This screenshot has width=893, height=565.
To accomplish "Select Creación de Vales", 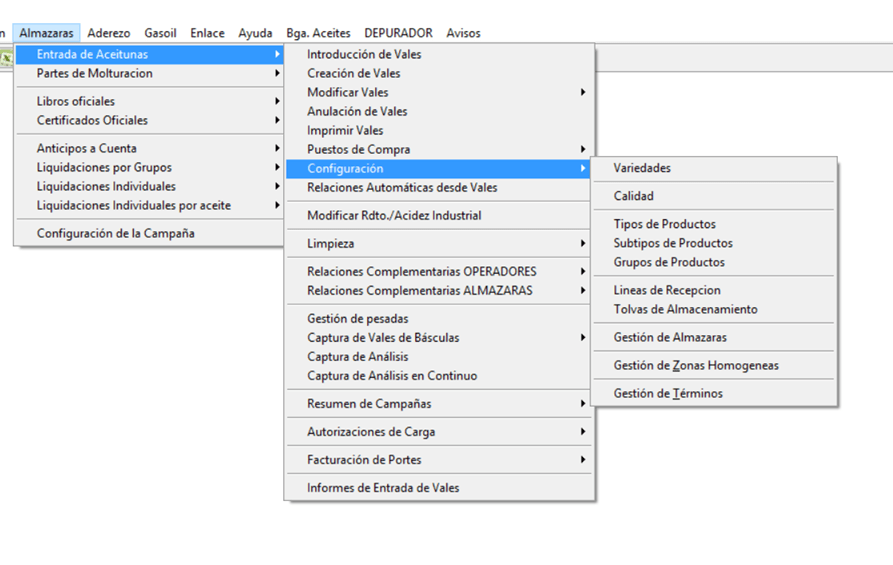I will [x=353, y=73].
